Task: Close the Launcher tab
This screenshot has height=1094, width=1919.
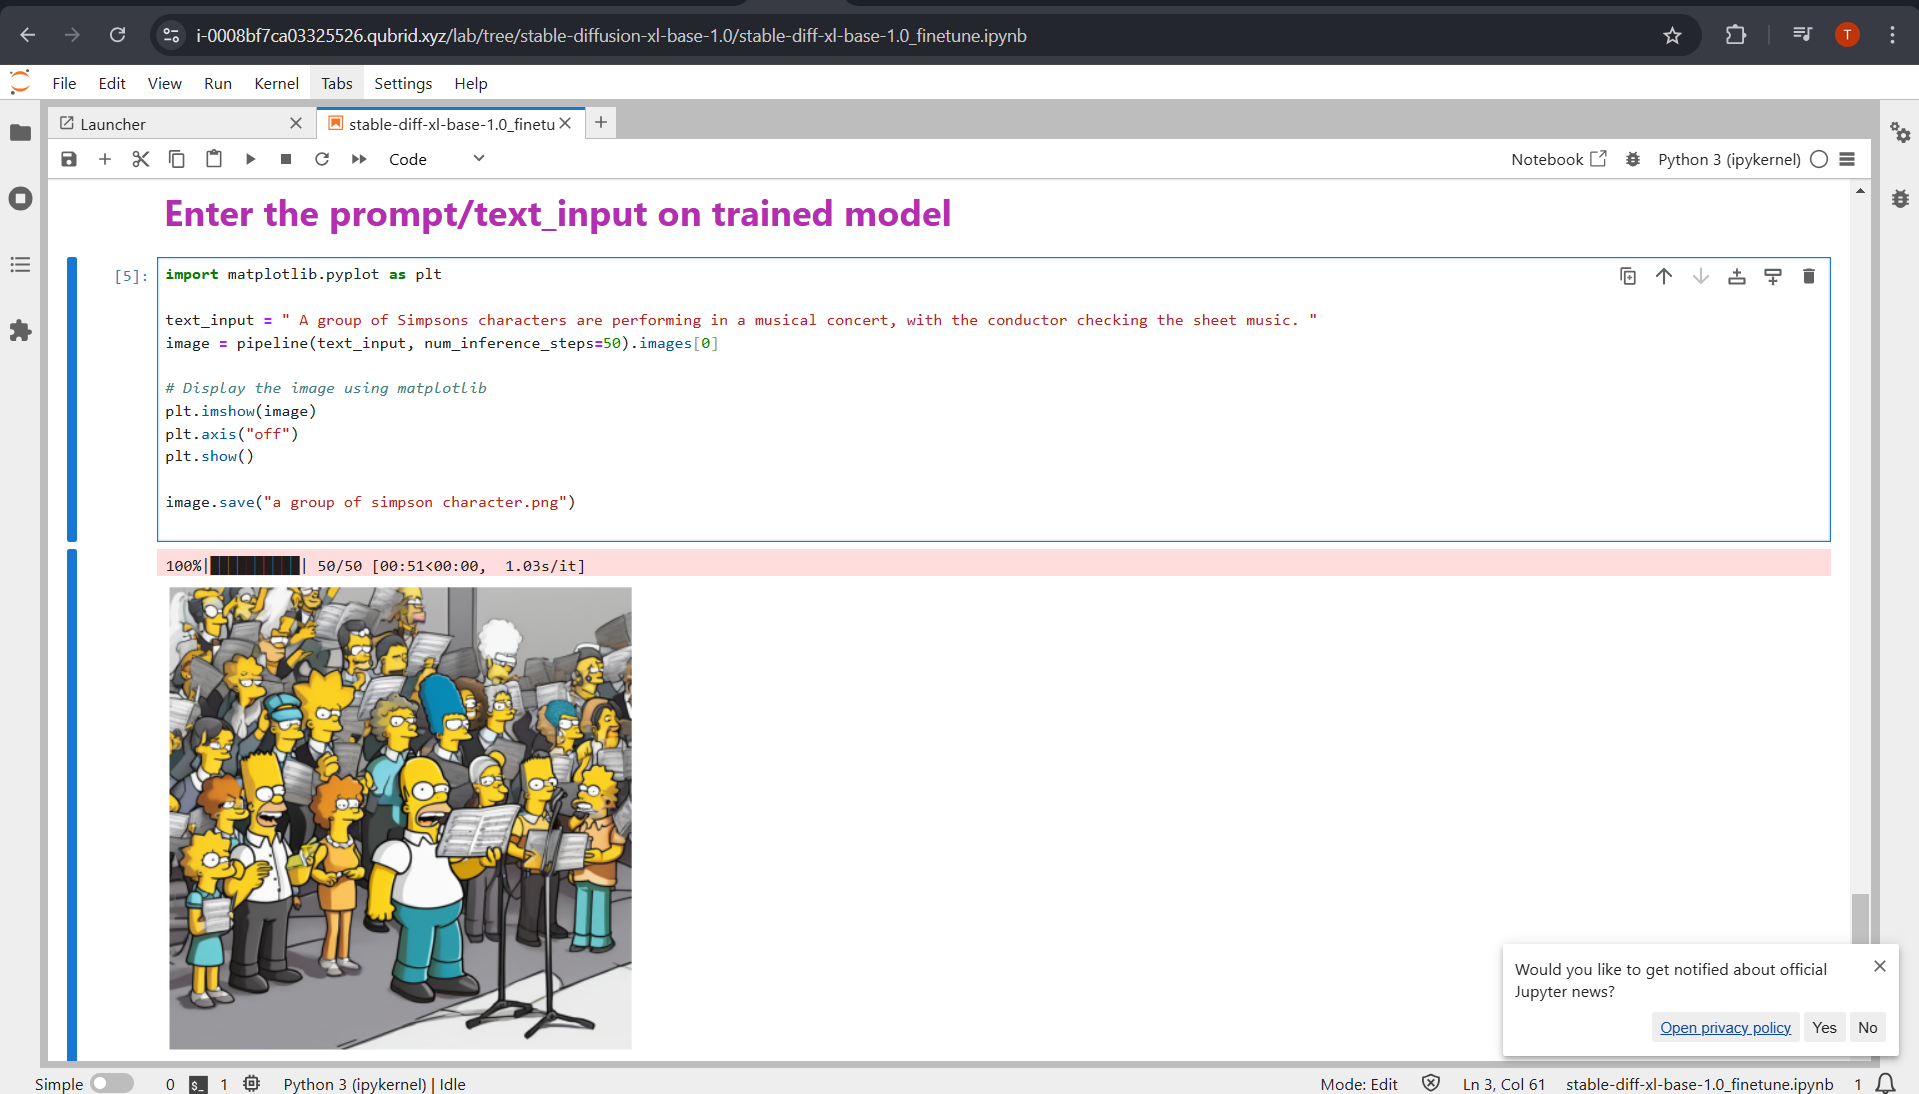Action: pyautogui.click(x=296, y=123)
